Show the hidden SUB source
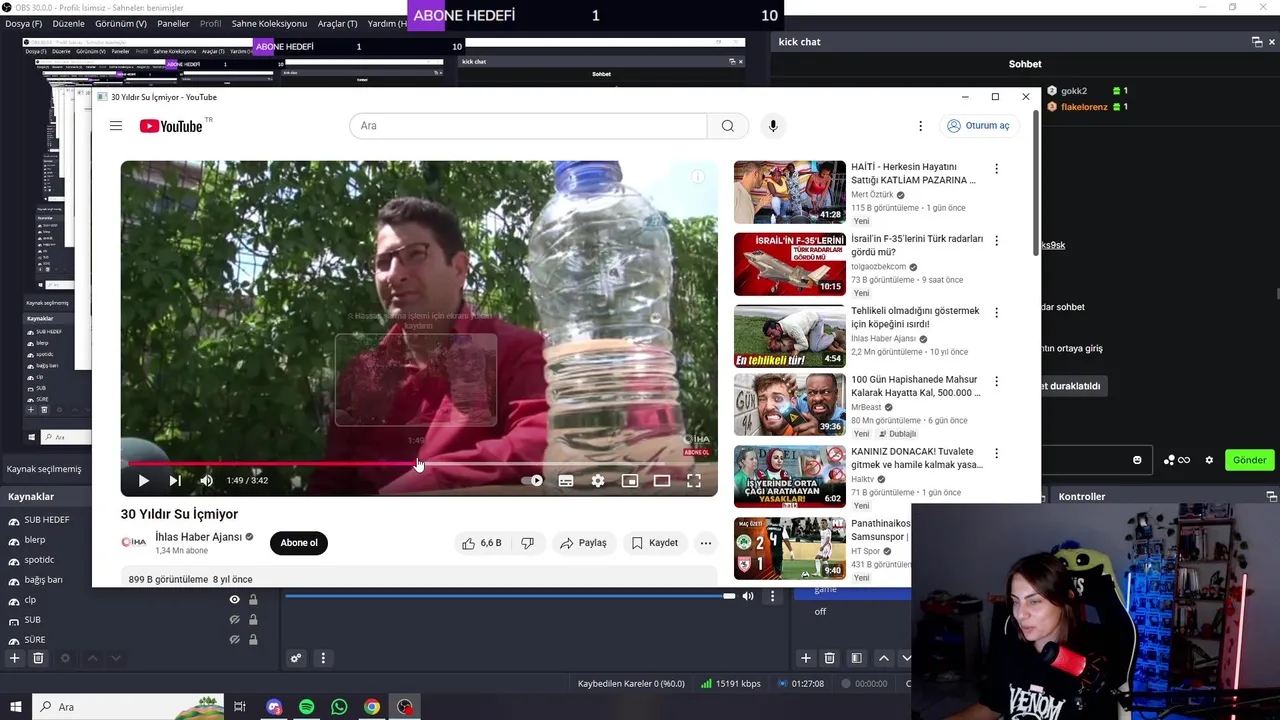Viewport: 1280px width, 720px height. click(234, 620)
